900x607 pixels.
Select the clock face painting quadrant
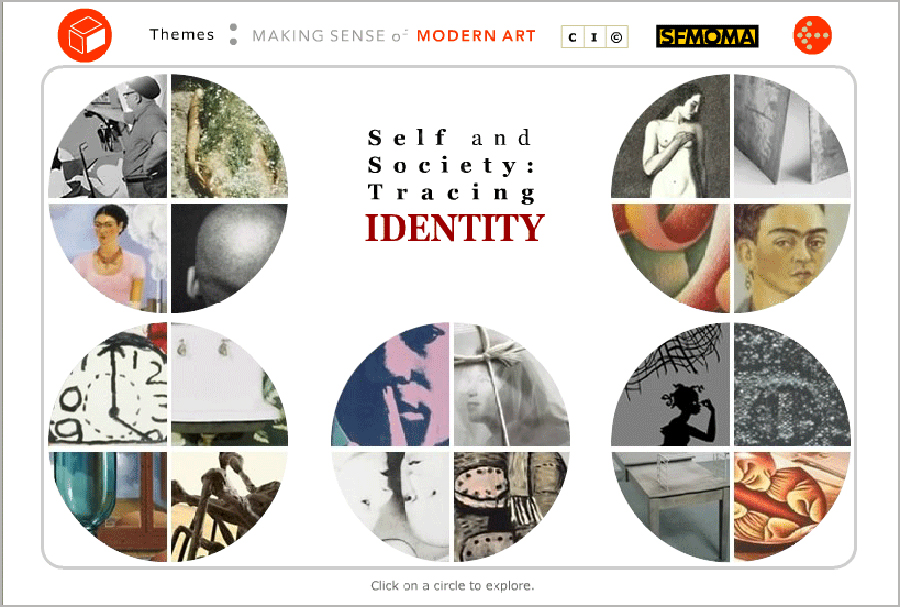coord(108,384)
